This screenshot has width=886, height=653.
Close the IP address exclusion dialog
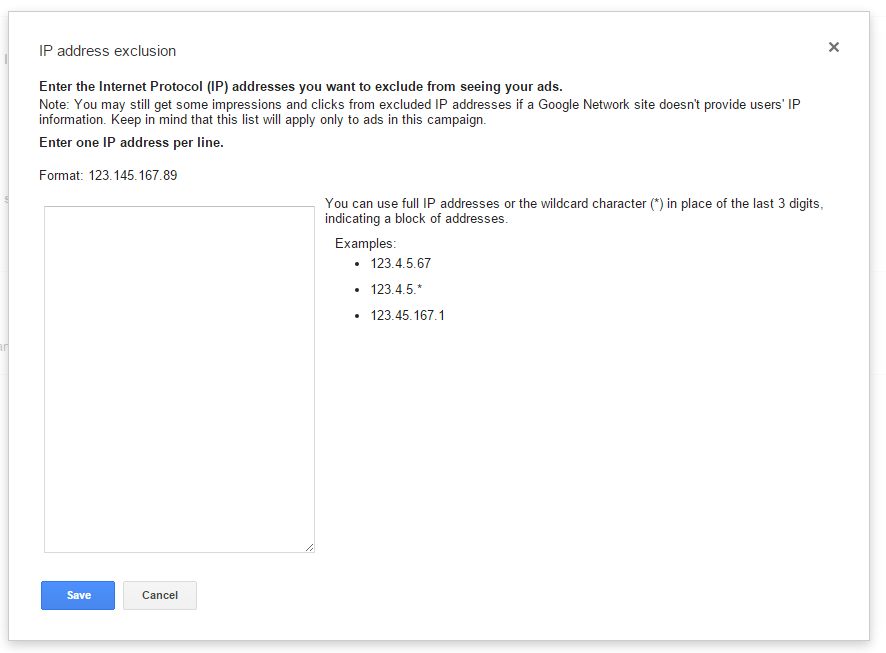point(833,47)
